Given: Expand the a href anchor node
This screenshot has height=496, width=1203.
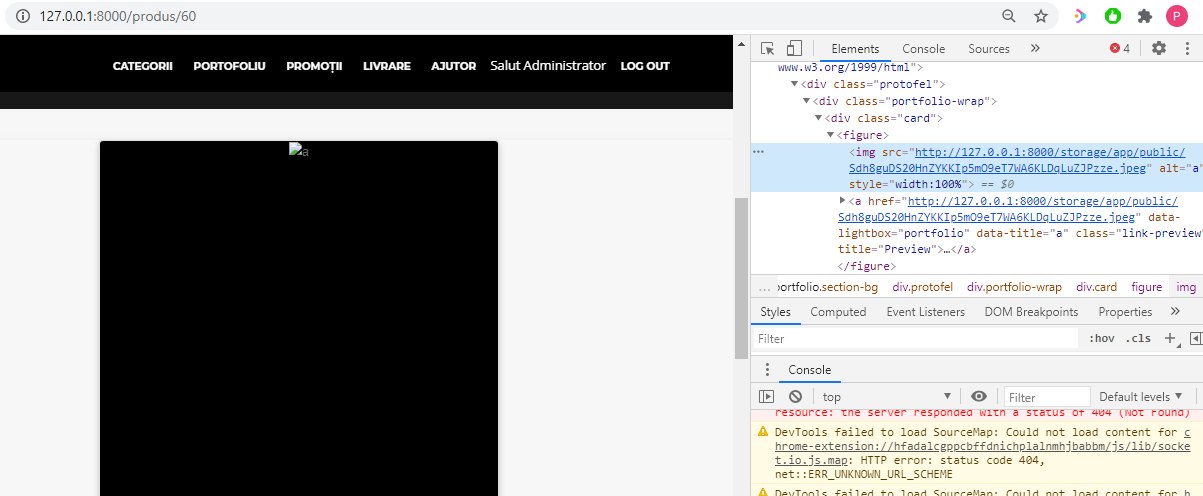Looking at the screenshot, I should pos(843,201).
